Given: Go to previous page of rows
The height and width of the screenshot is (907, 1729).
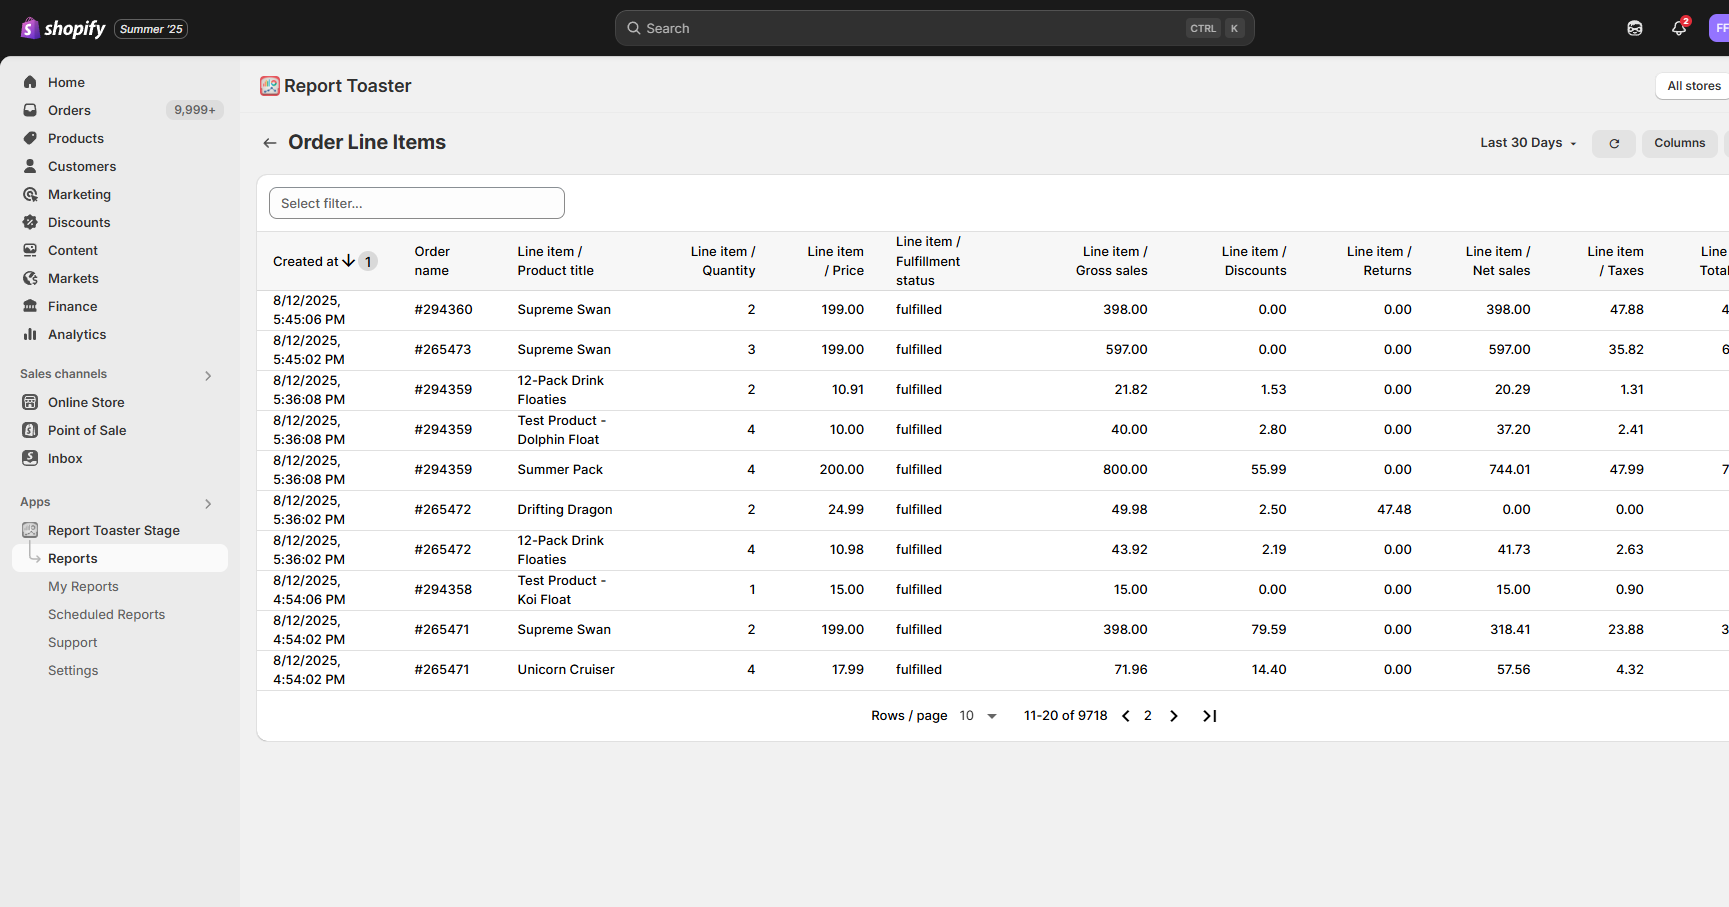Looking at the screenshot, I should (1126, 716).
